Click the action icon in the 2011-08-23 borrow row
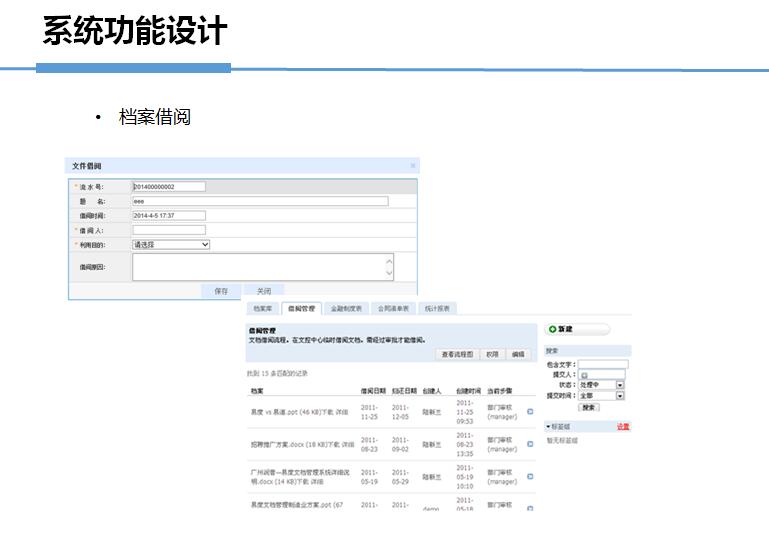The image size is (769, 546). [x=530, y=444]
